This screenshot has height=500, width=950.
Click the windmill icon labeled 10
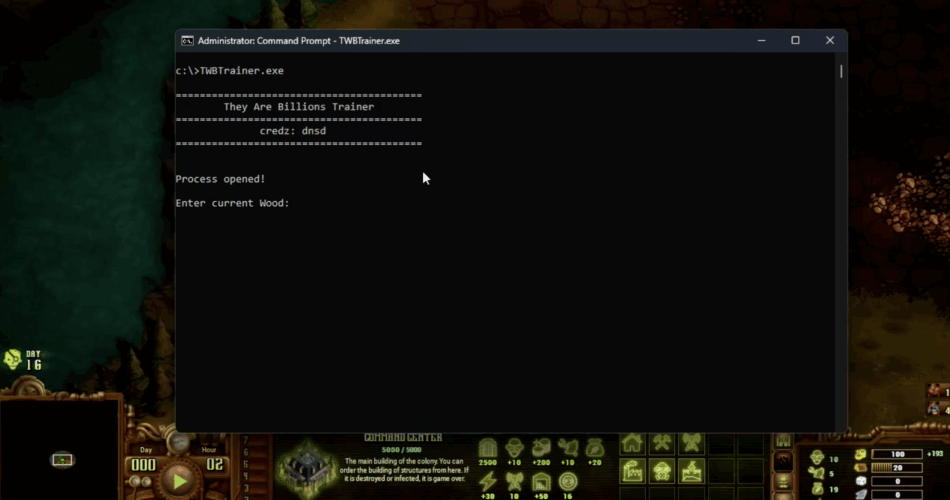pos(514,482)
